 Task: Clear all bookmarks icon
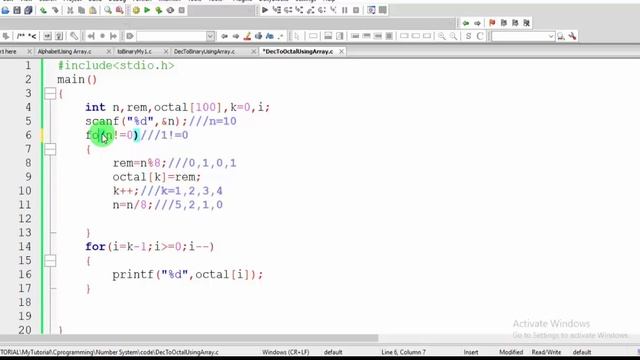[527, 23]
